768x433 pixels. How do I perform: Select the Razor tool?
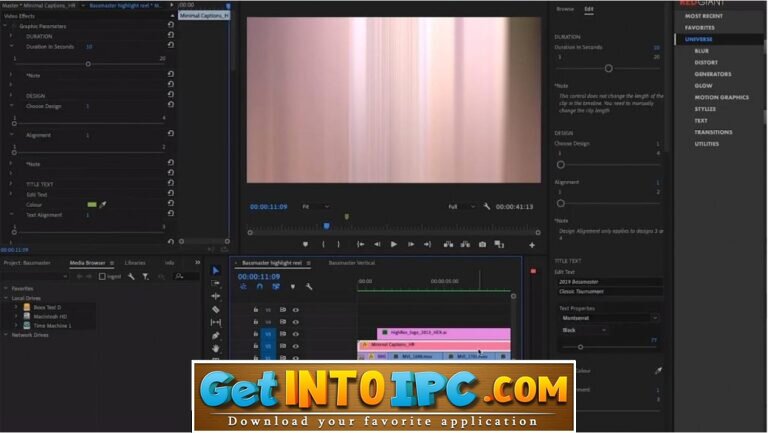[x=216, y=310]
